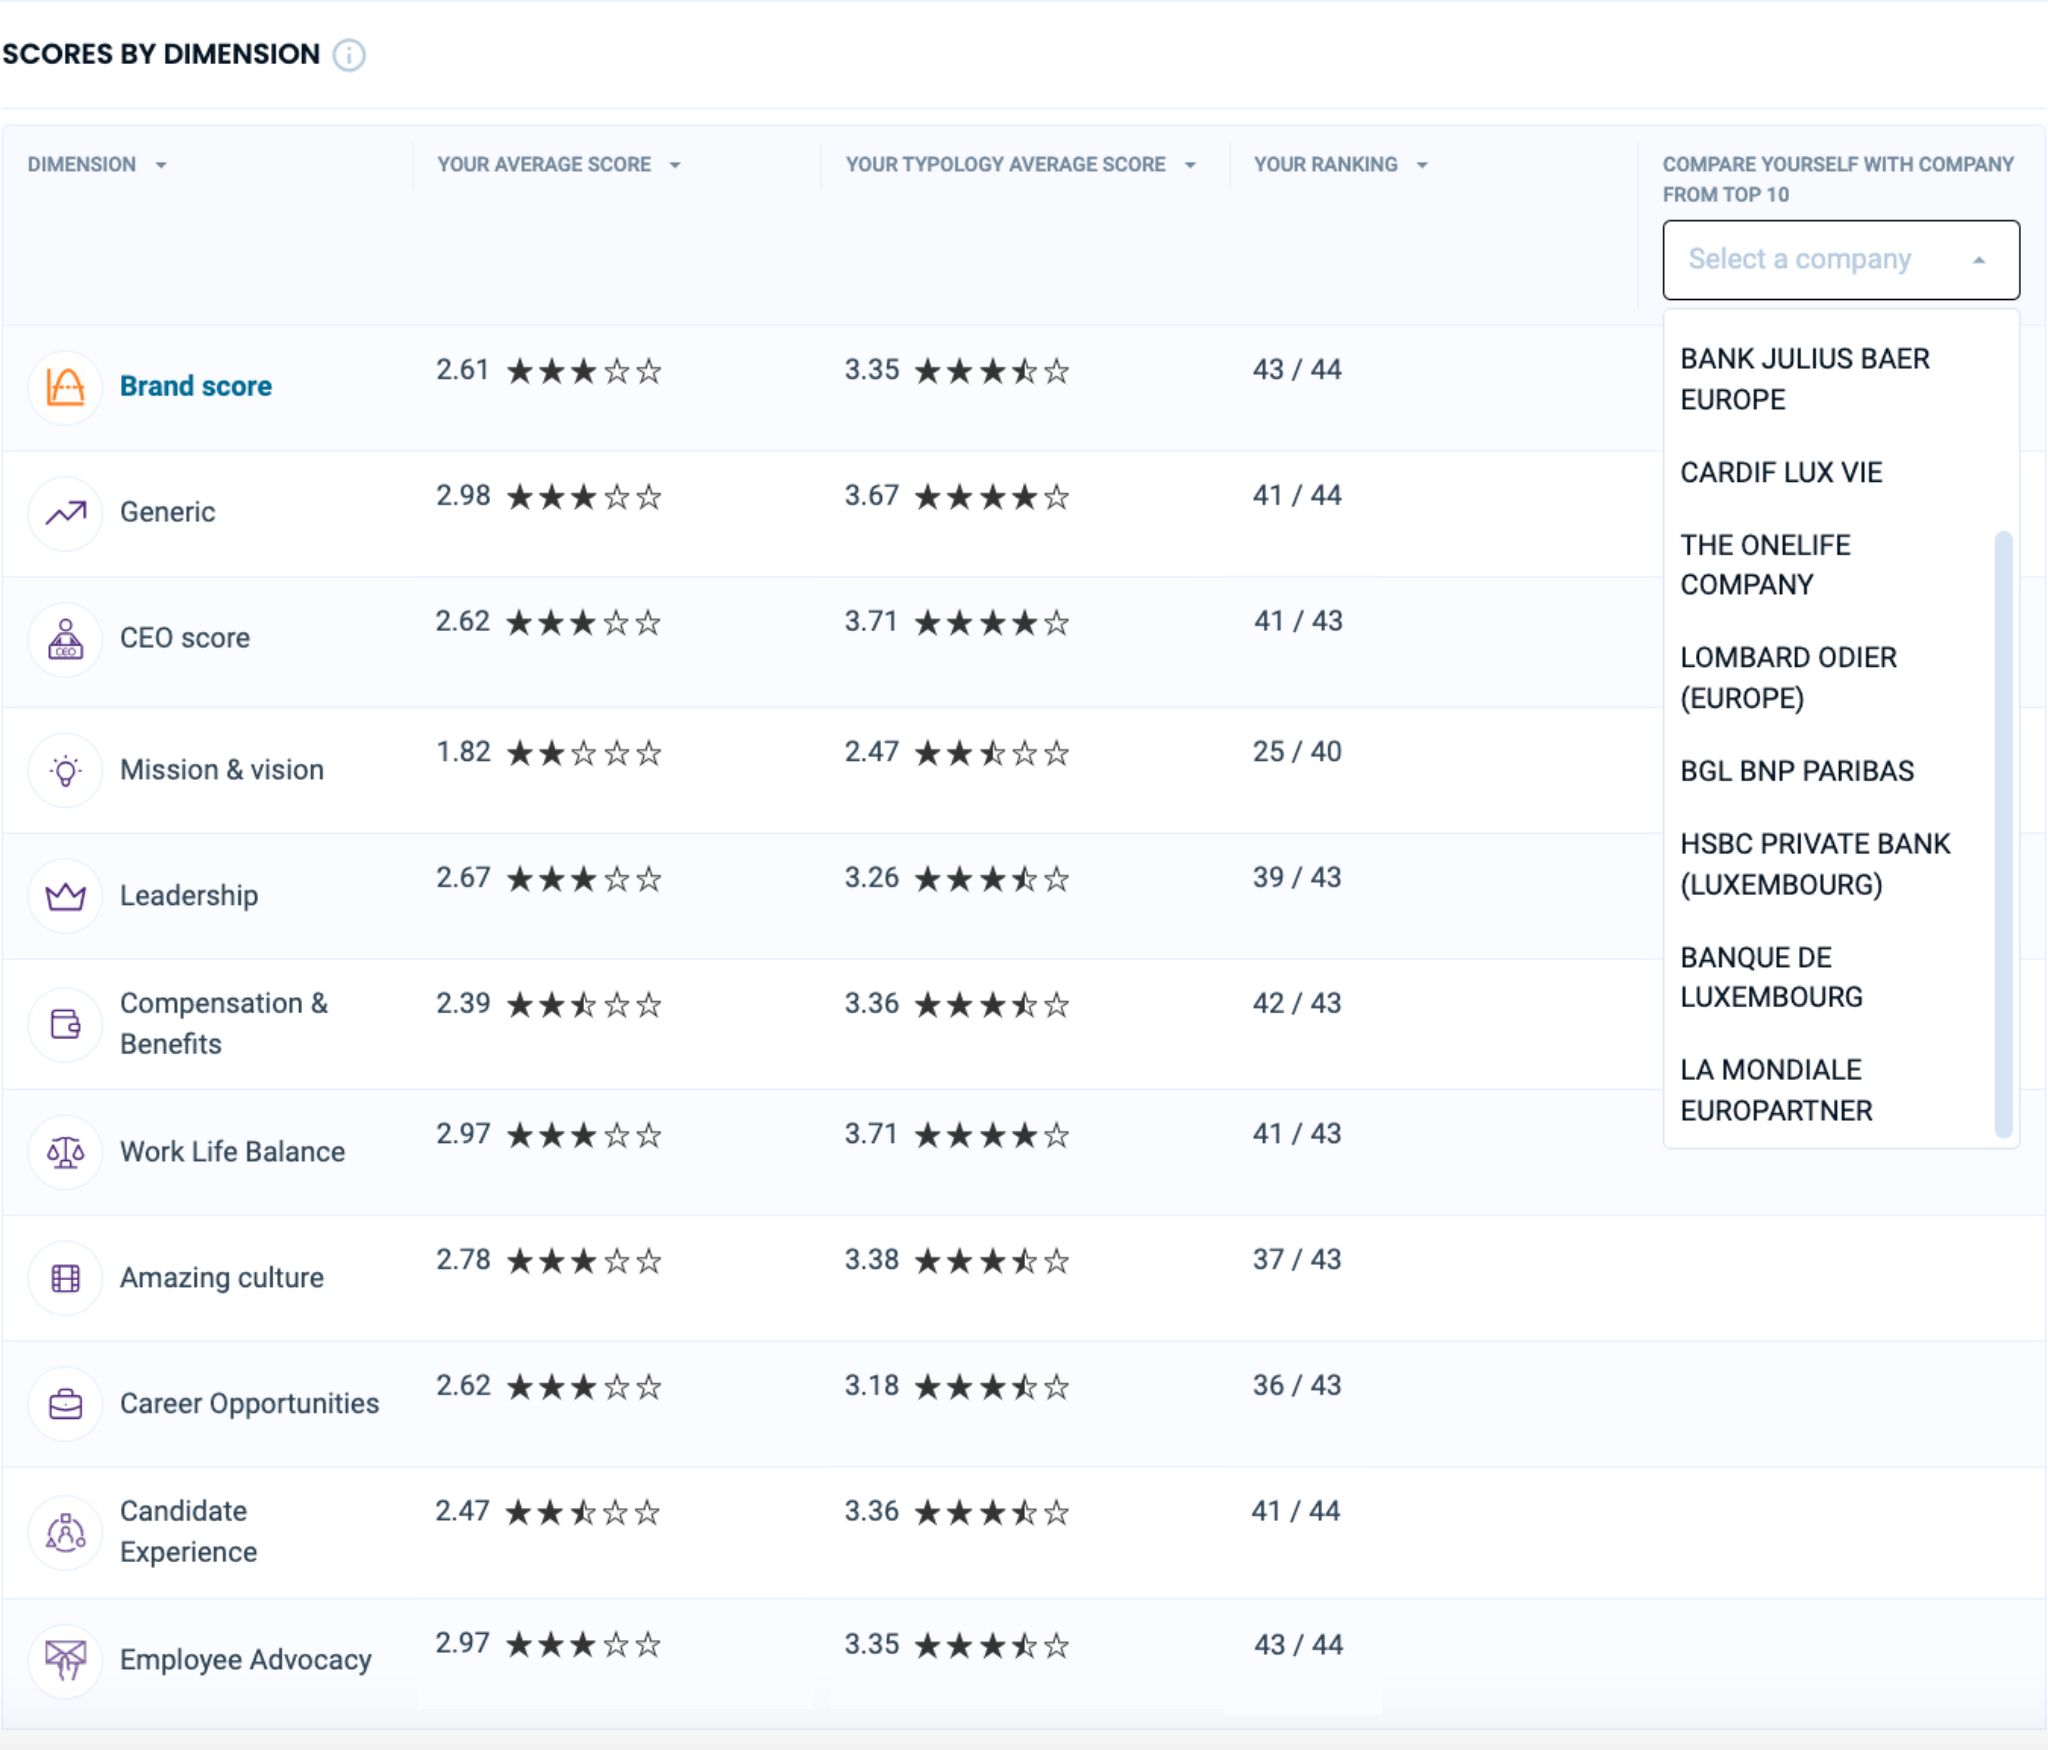Click the Work Life Balance scales icon
The height and width of the screenshot is (1750, 2048).
point(66,1152)
